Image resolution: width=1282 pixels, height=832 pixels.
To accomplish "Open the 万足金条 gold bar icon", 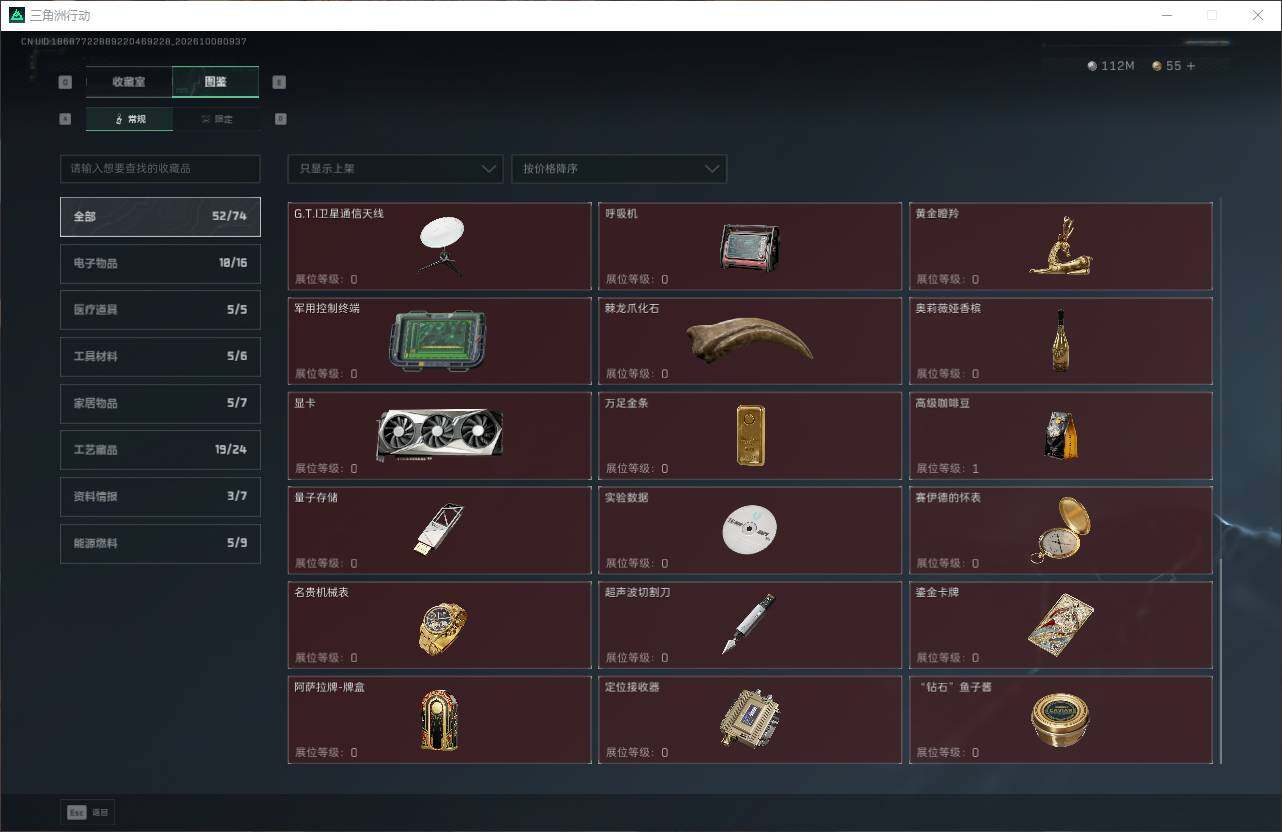I will point(751,435).
